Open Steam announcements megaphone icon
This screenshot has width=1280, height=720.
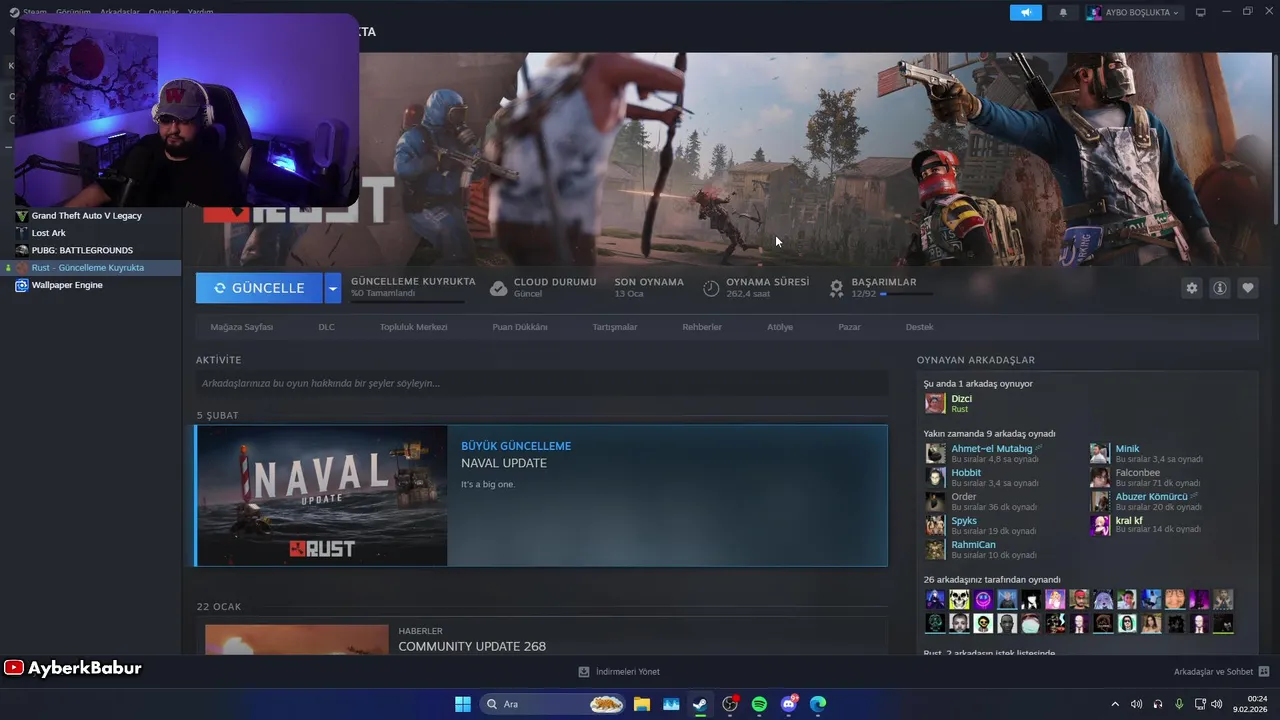(x=1025, y=12)
